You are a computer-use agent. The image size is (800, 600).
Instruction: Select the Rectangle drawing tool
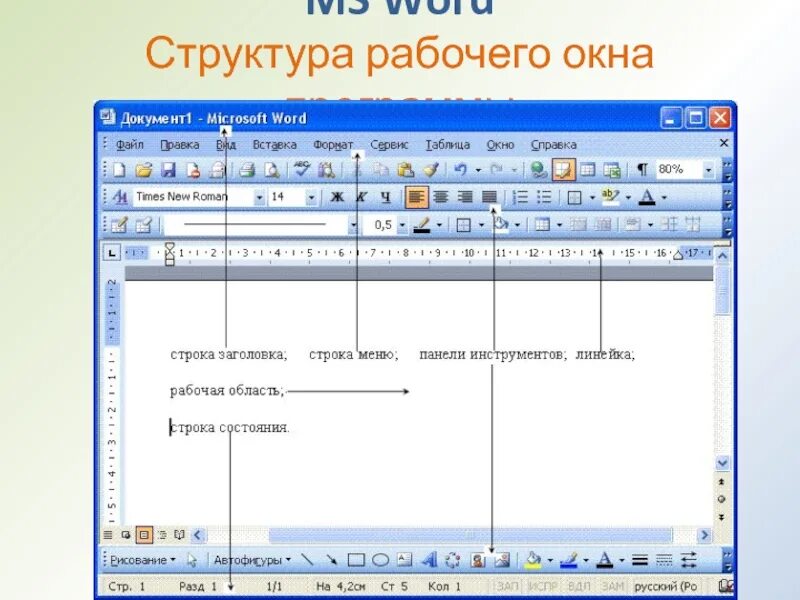click(356, 560)
